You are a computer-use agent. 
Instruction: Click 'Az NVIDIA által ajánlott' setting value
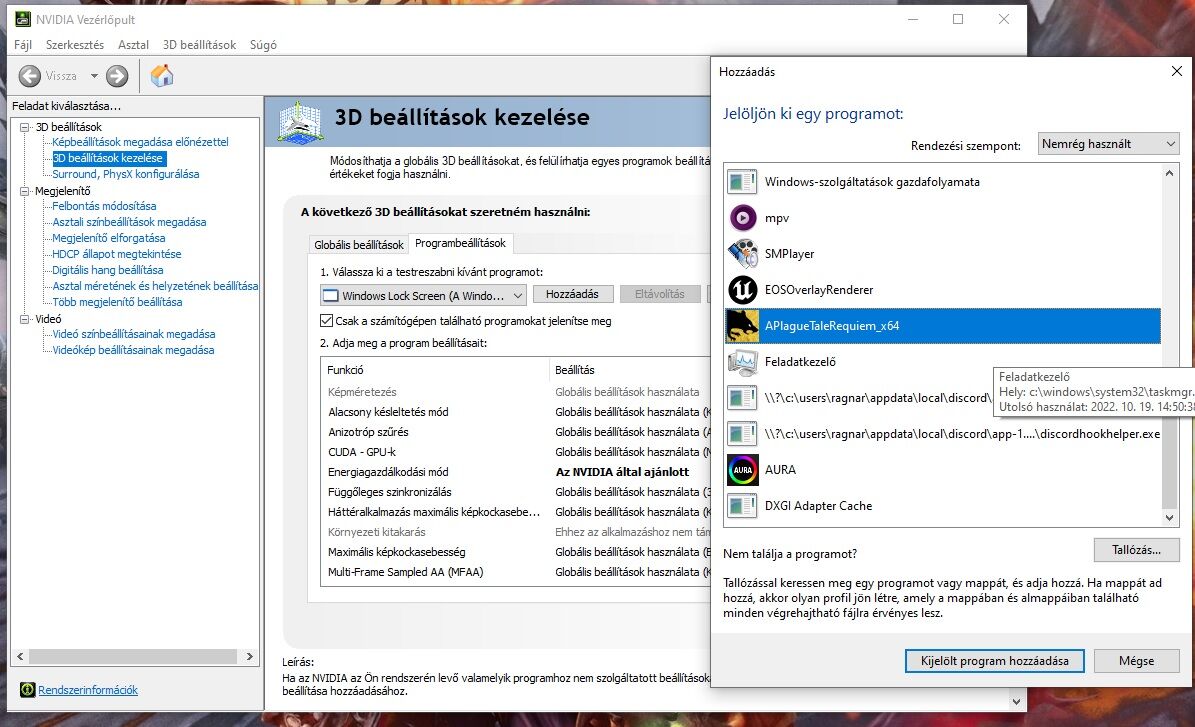623,472
